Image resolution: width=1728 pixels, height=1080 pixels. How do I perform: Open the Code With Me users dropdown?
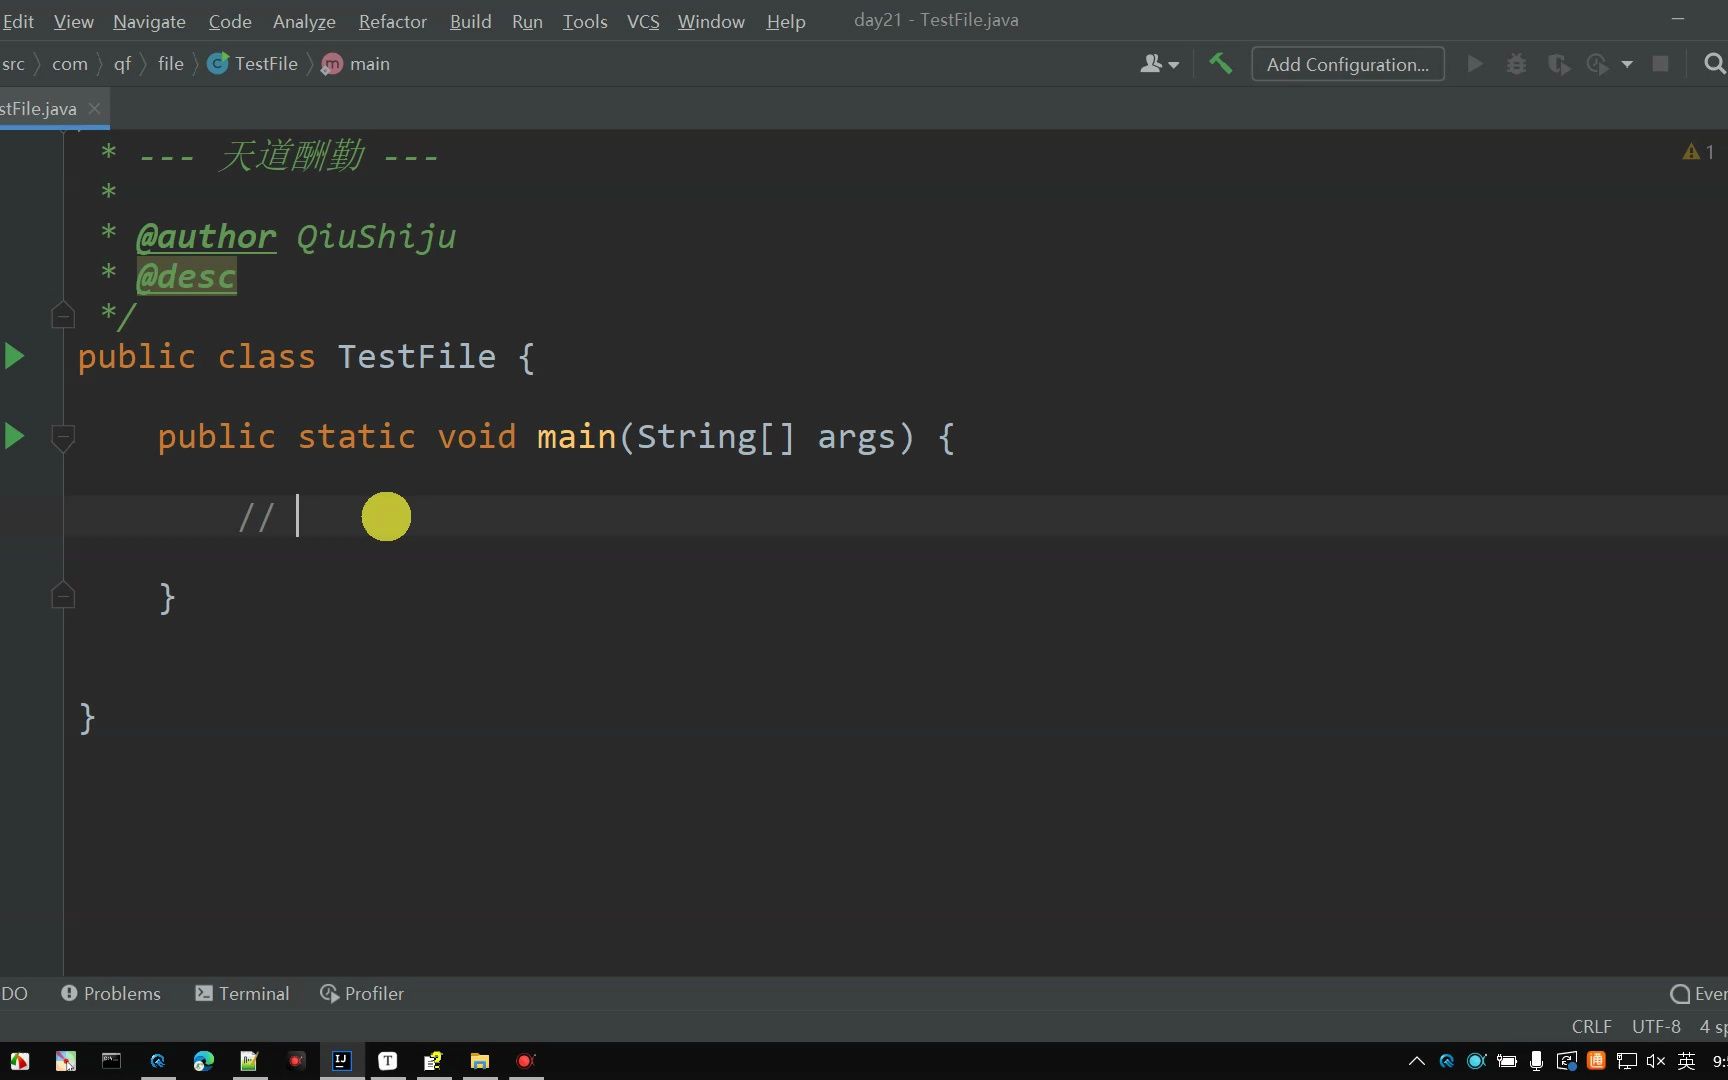pos(1159,64)
